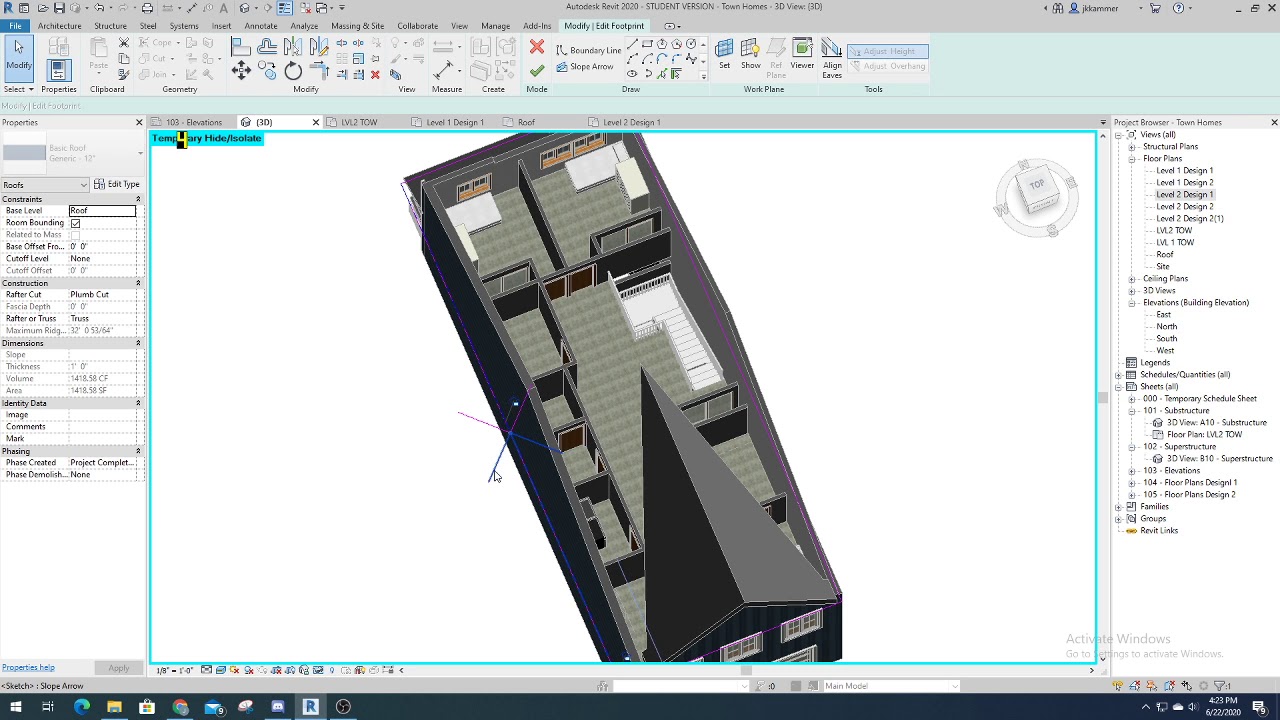The image size is (1280, 720).
Task: Open Chrome from the Windows taskbar
Action: pos(180,707)
